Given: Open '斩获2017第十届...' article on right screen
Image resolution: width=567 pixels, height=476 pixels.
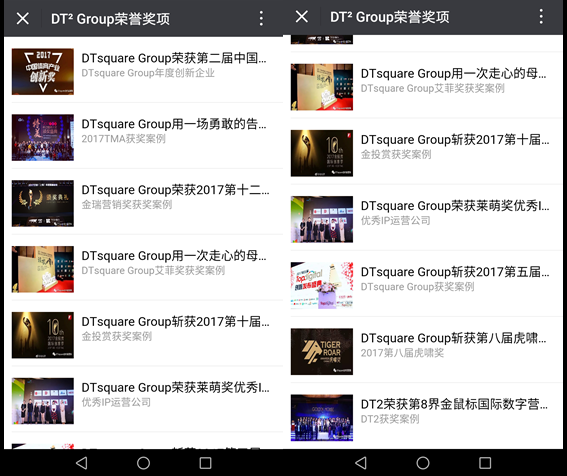Looking at the screenshot, I should [x=455, y=140].
